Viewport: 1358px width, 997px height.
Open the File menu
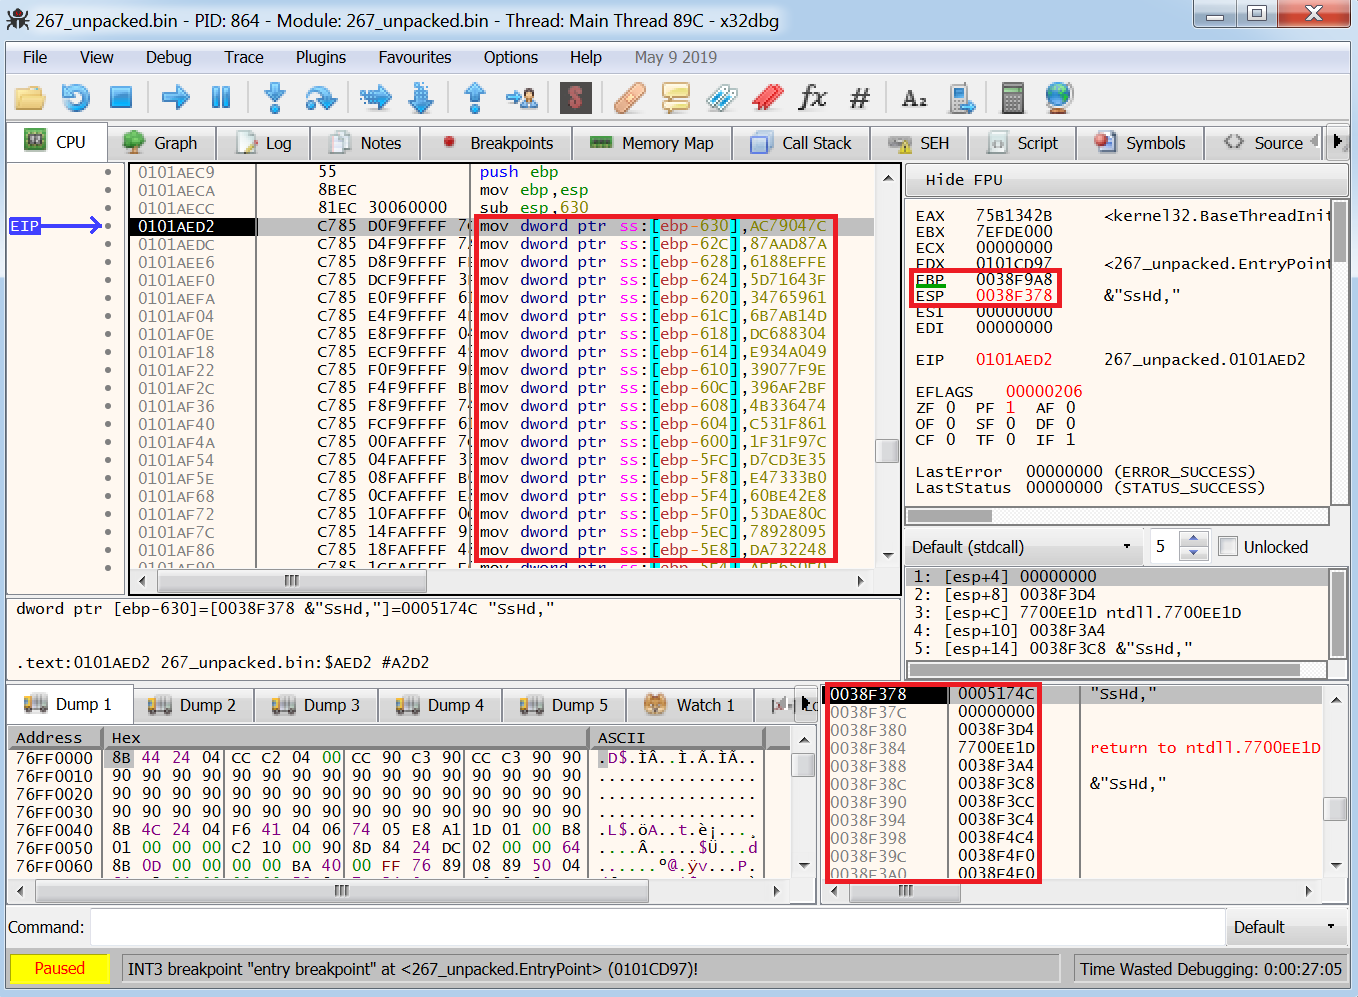click(x=35, y=57)
